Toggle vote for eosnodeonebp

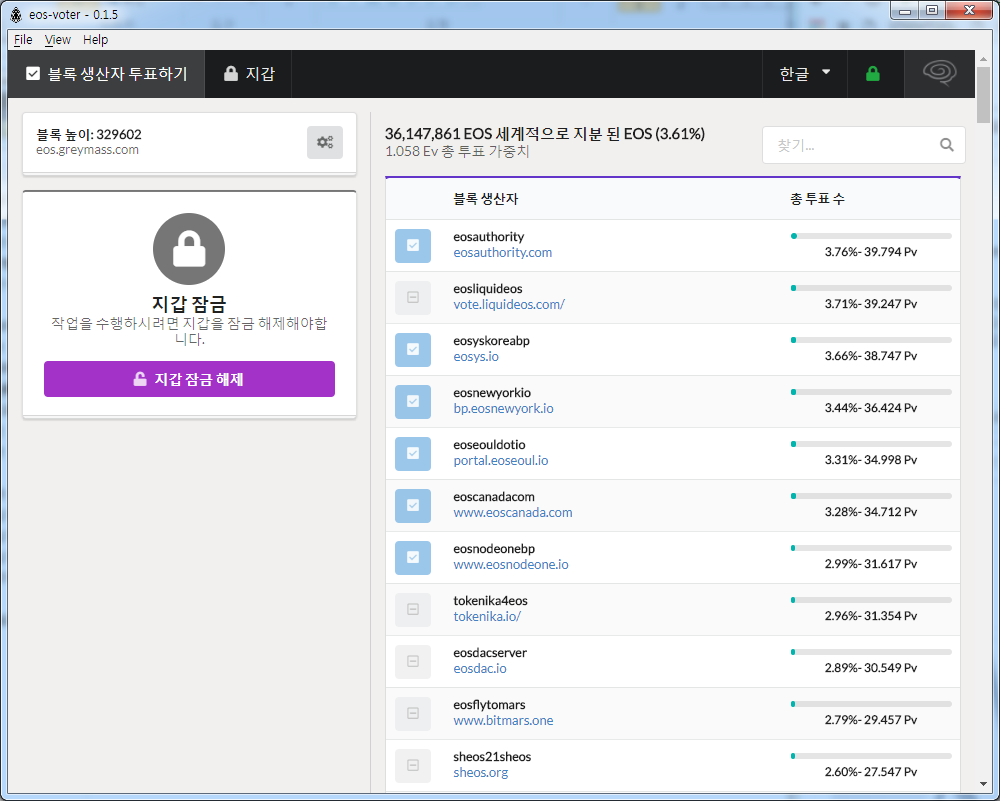pyautogui.click(x=413, y=557)
